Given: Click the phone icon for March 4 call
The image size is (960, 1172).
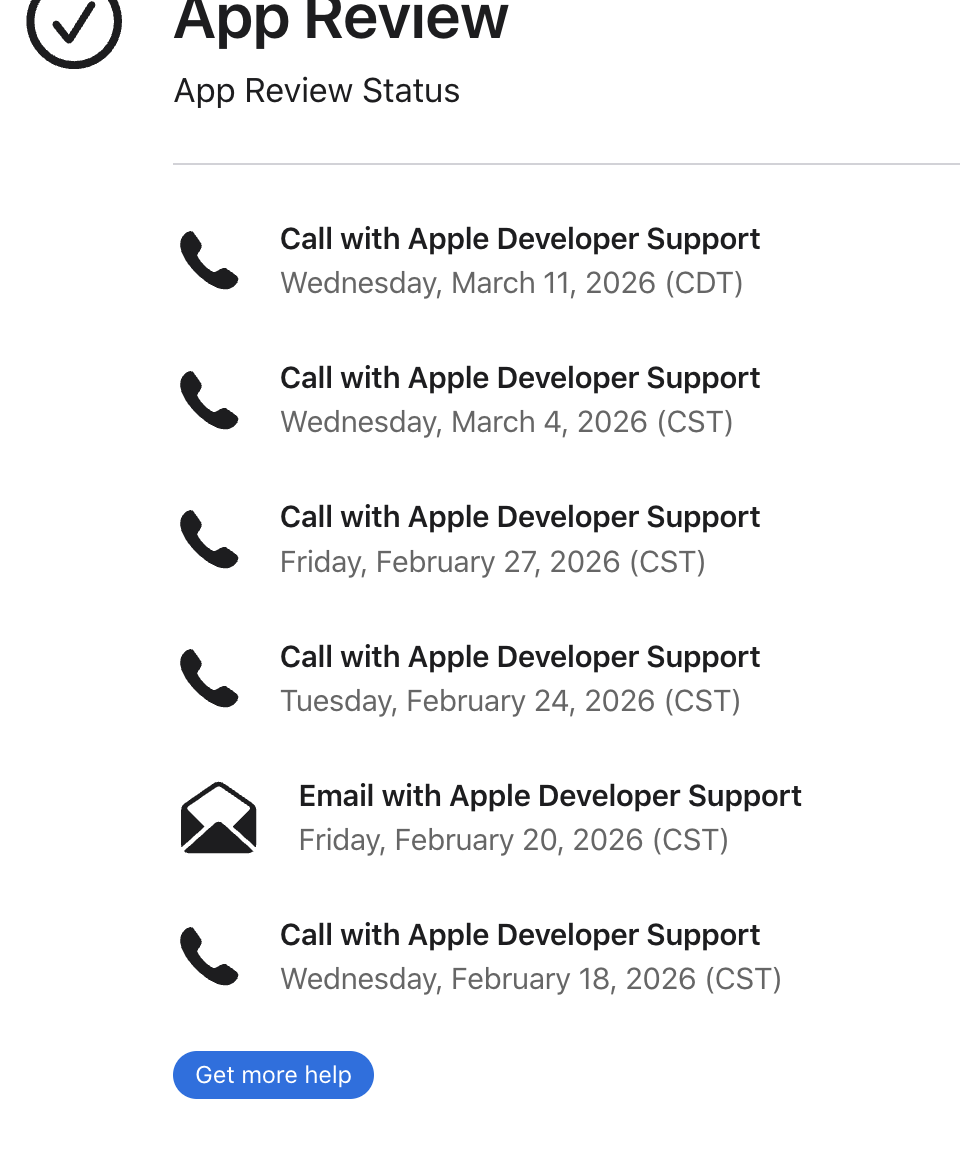Looking at the screenshot, I should coord(209,400).
